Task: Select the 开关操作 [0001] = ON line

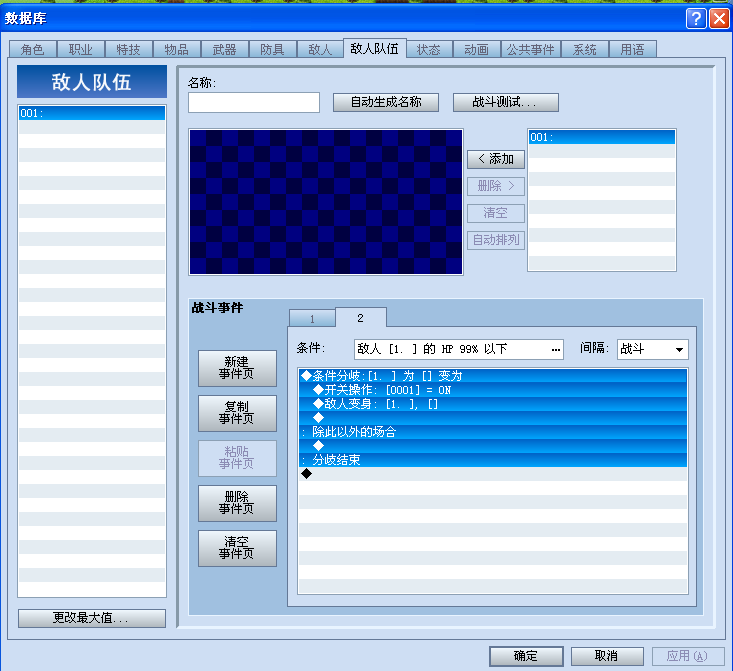Action: [x=493, y=390]
